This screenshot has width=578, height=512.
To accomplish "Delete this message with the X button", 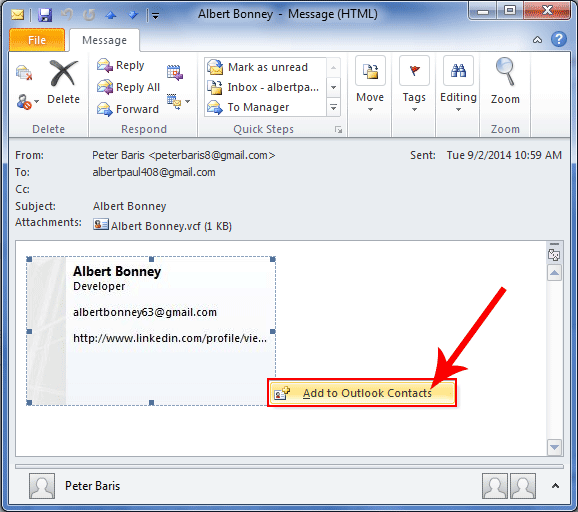I will (x=63, y=83).
